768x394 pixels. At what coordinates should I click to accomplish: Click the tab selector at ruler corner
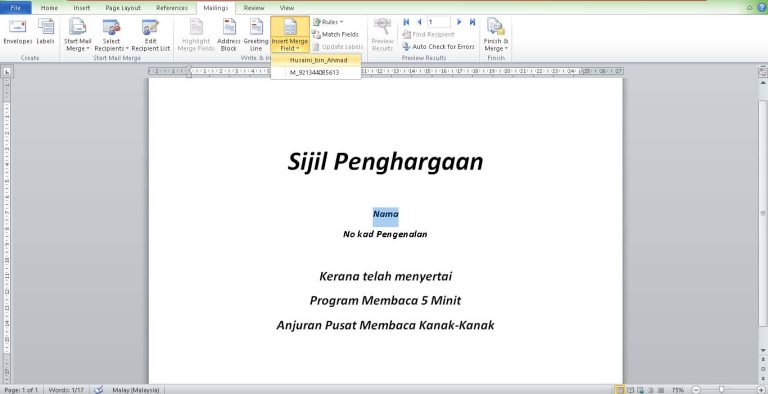coord(7,73)
